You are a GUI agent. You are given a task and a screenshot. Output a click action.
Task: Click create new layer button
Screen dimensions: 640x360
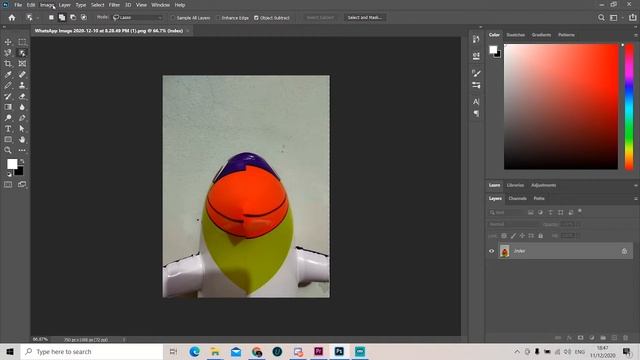coord(614,338)
